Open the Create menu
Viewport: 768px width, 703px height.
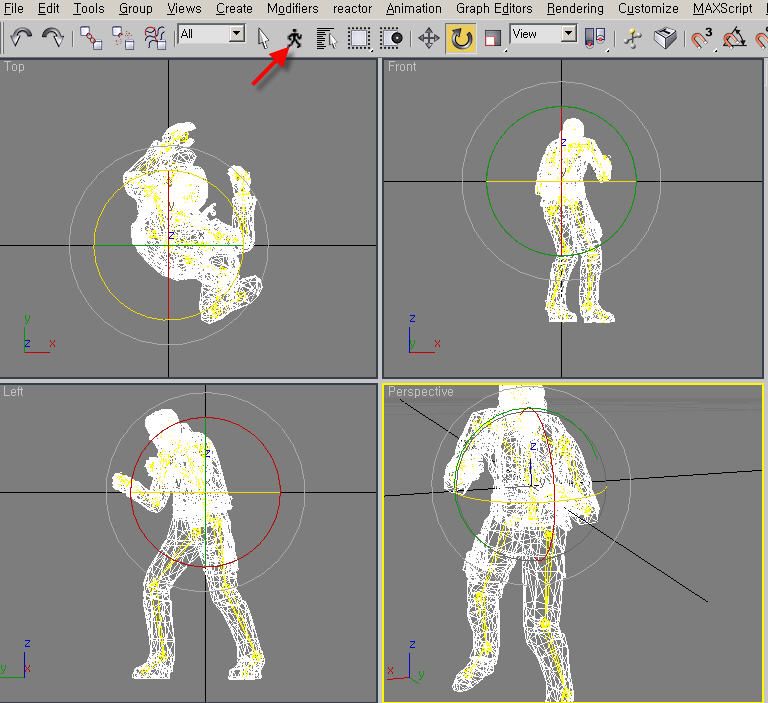(x=234, y=8)
